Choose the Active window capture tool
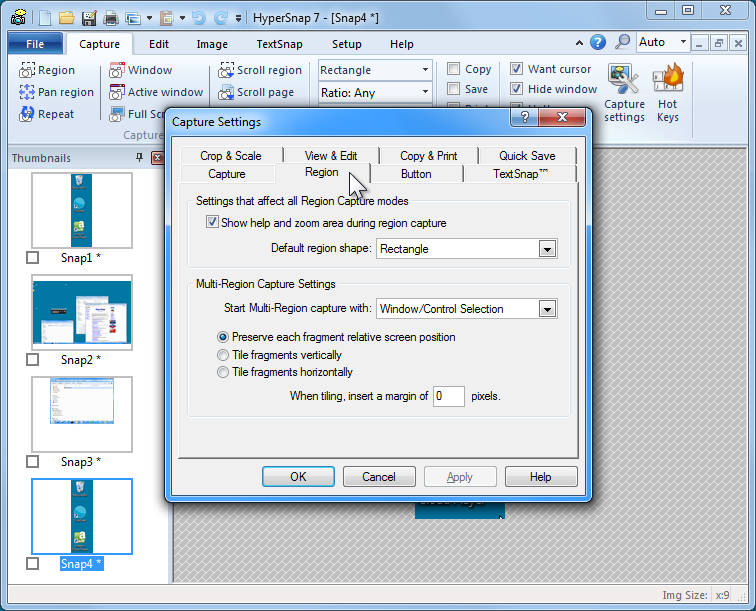756x611 pixels. (117, 92)
